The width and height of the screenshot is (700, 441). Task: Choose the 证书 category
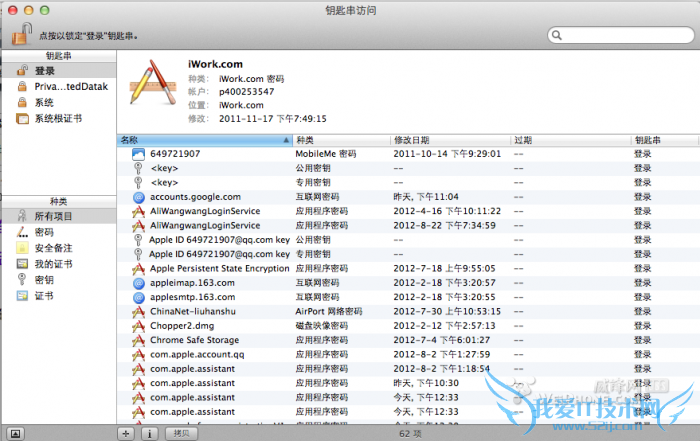point(59,296)
